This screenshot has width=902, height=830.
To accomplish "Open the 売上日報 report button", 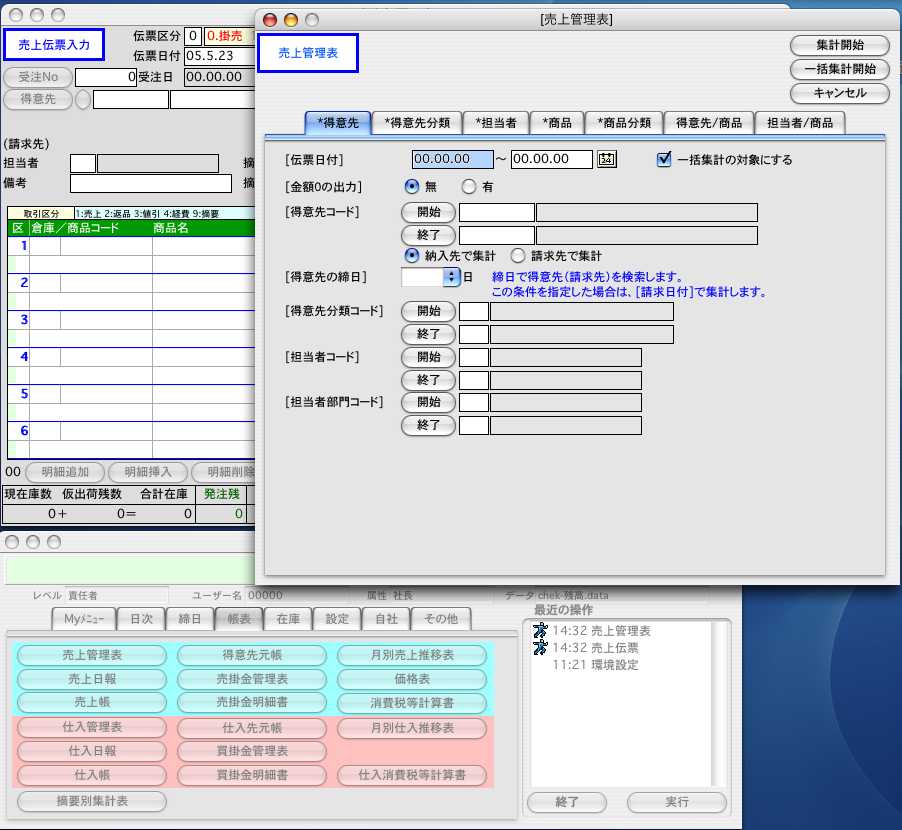I will click(x=91, y=678).
